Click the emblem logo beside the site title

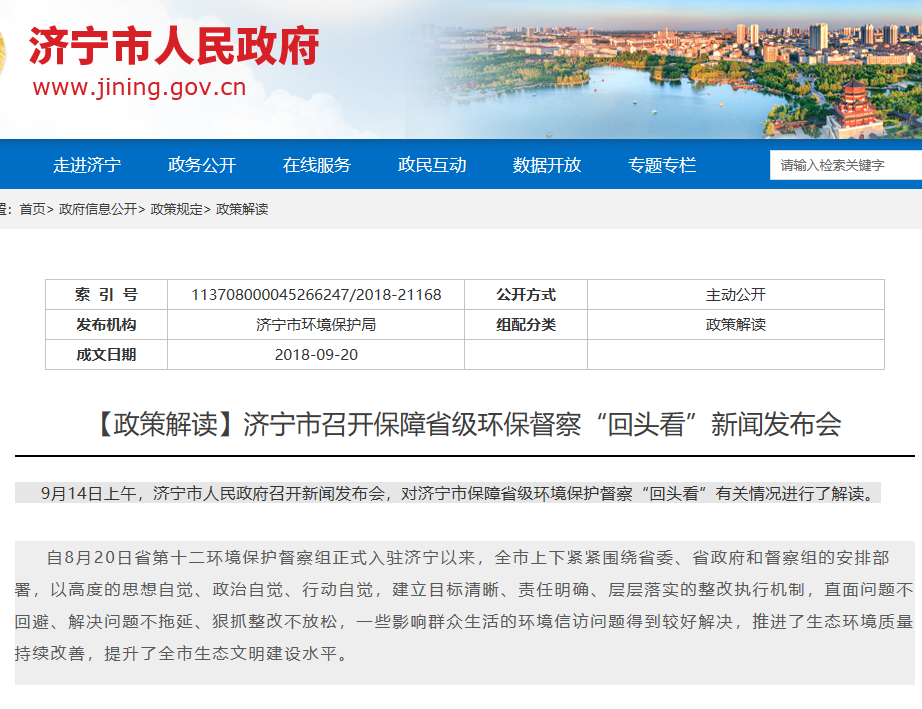(x=3, y=52)
